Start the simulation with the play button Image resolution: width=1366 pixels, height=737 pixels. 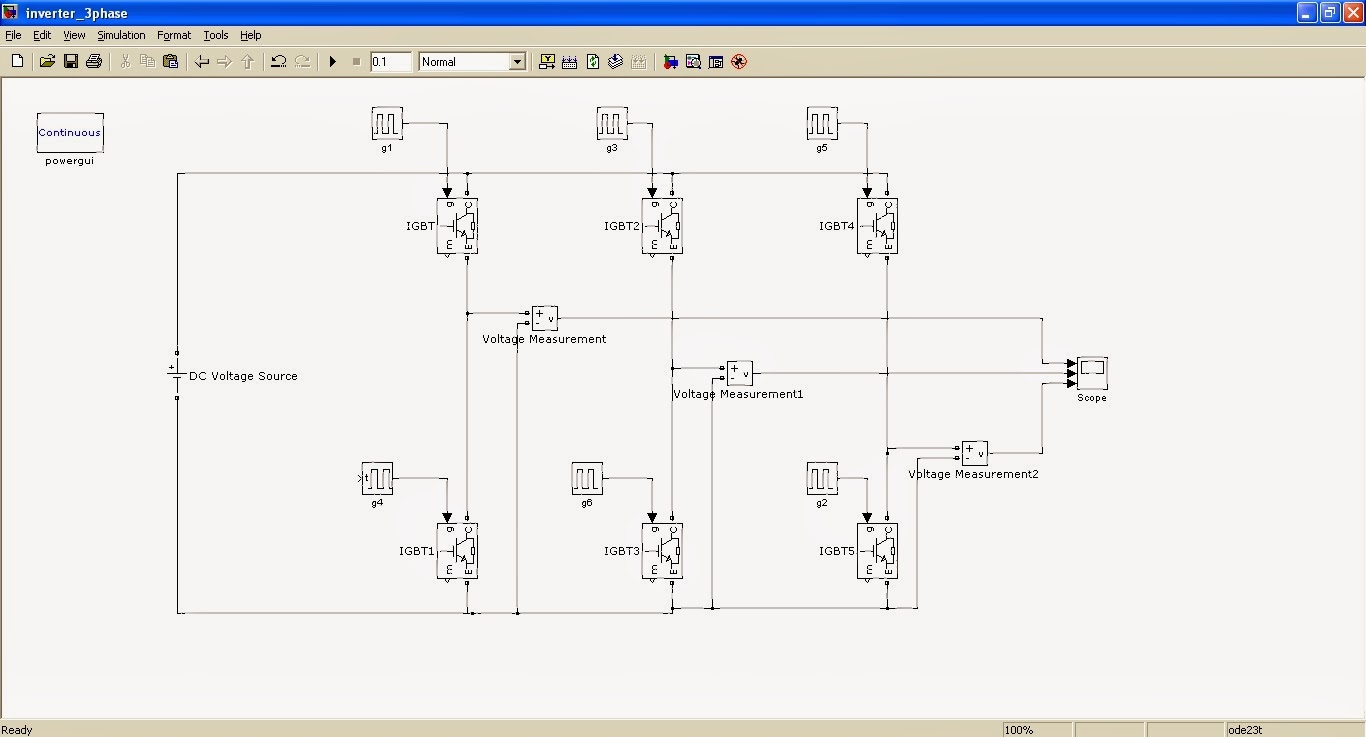tap(333, 62)
